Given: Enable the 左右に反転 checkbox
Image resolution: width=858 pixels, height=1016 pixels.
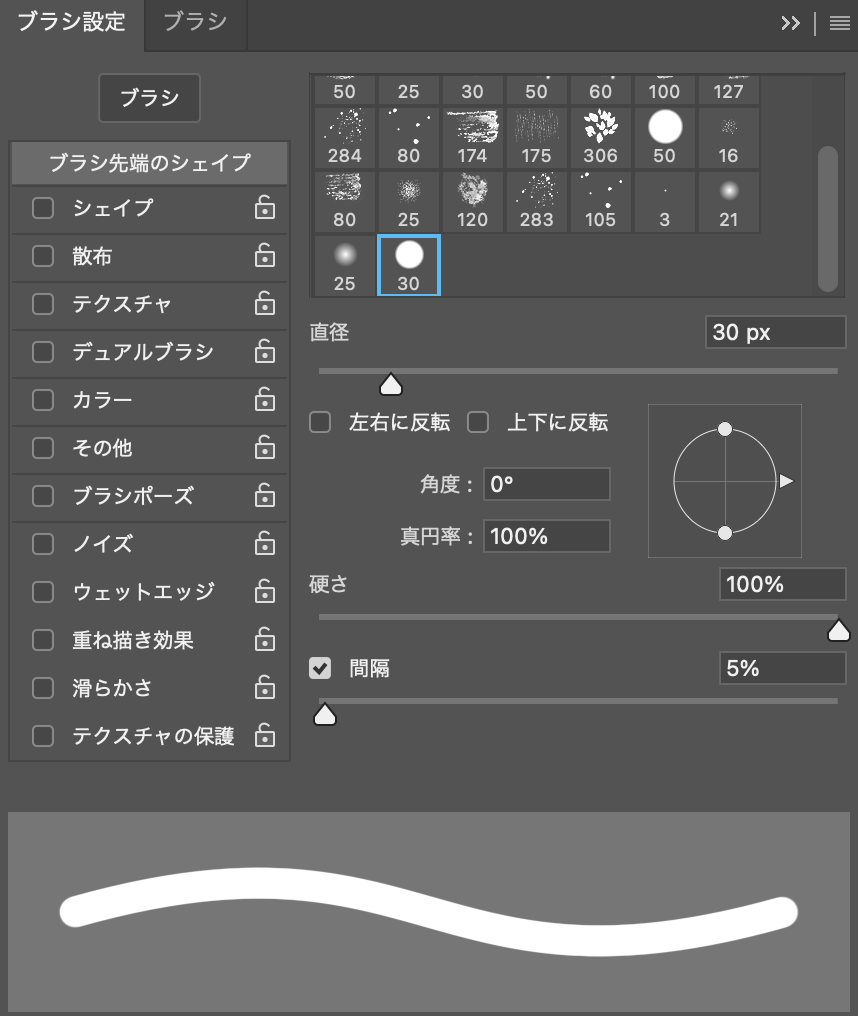Looking at the screenshot, I should click(320, 422).
